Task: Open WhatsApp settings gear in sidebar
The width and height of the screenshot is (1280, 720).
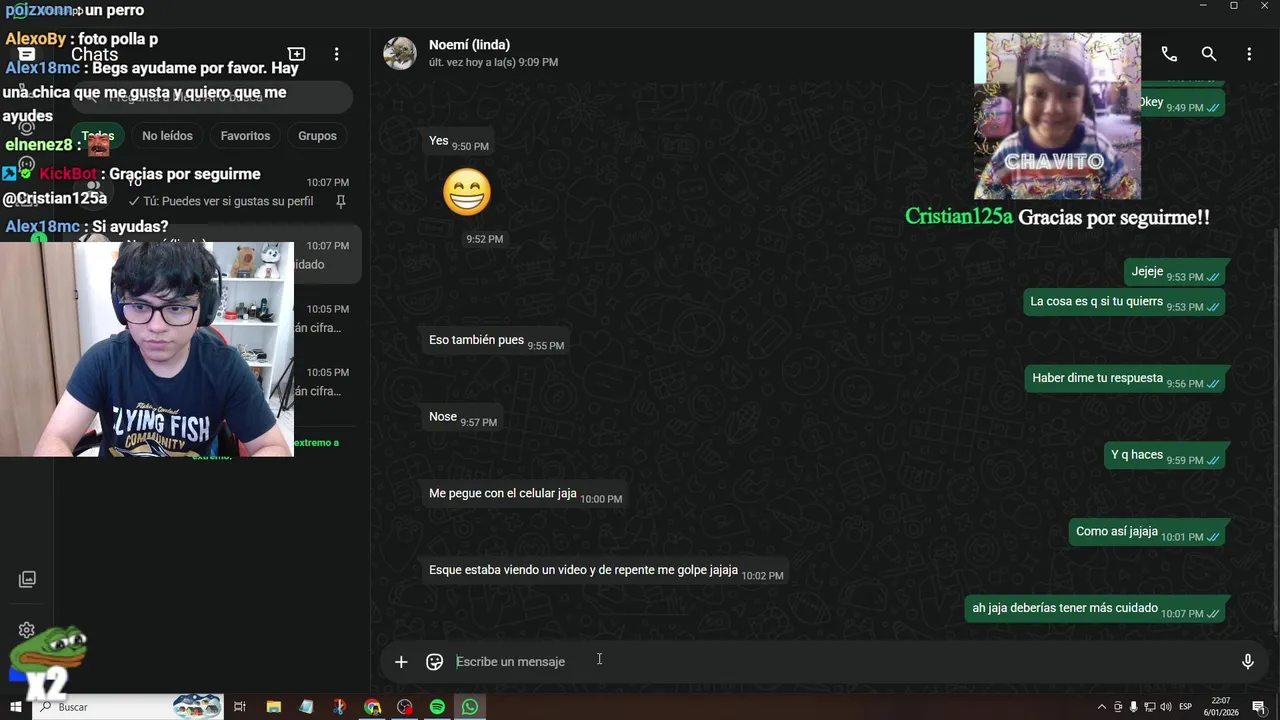Action: tap(27, 630)
